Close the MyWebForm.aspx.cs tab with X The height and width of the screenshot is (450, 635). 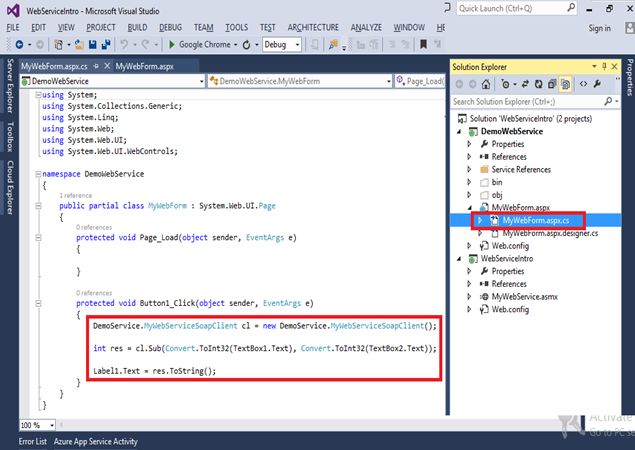pyautogui.click(x=107, y=66)
